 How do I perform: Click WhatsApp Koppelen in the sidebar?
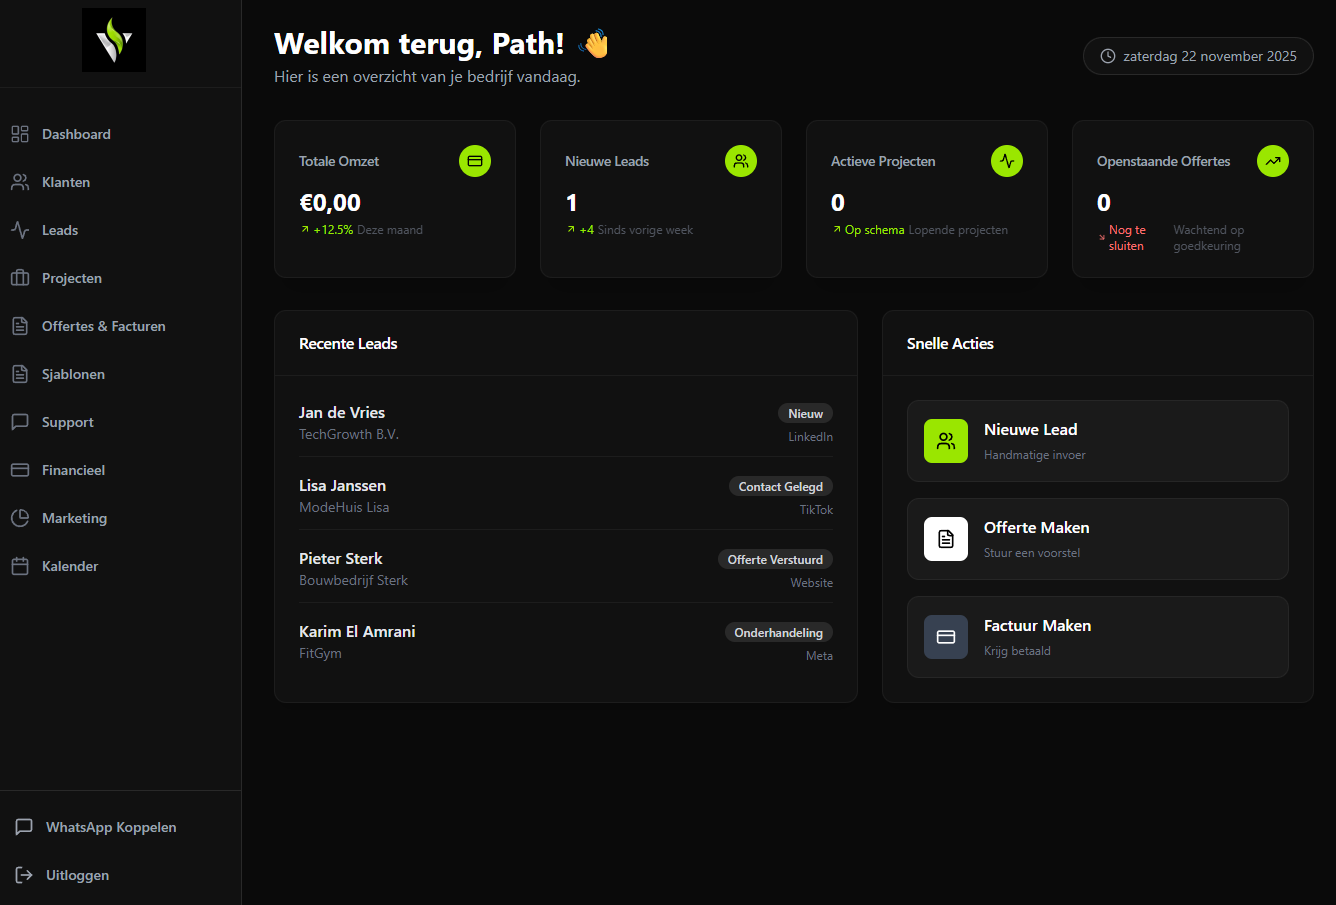pyautogui.click(x=110, y=827)
